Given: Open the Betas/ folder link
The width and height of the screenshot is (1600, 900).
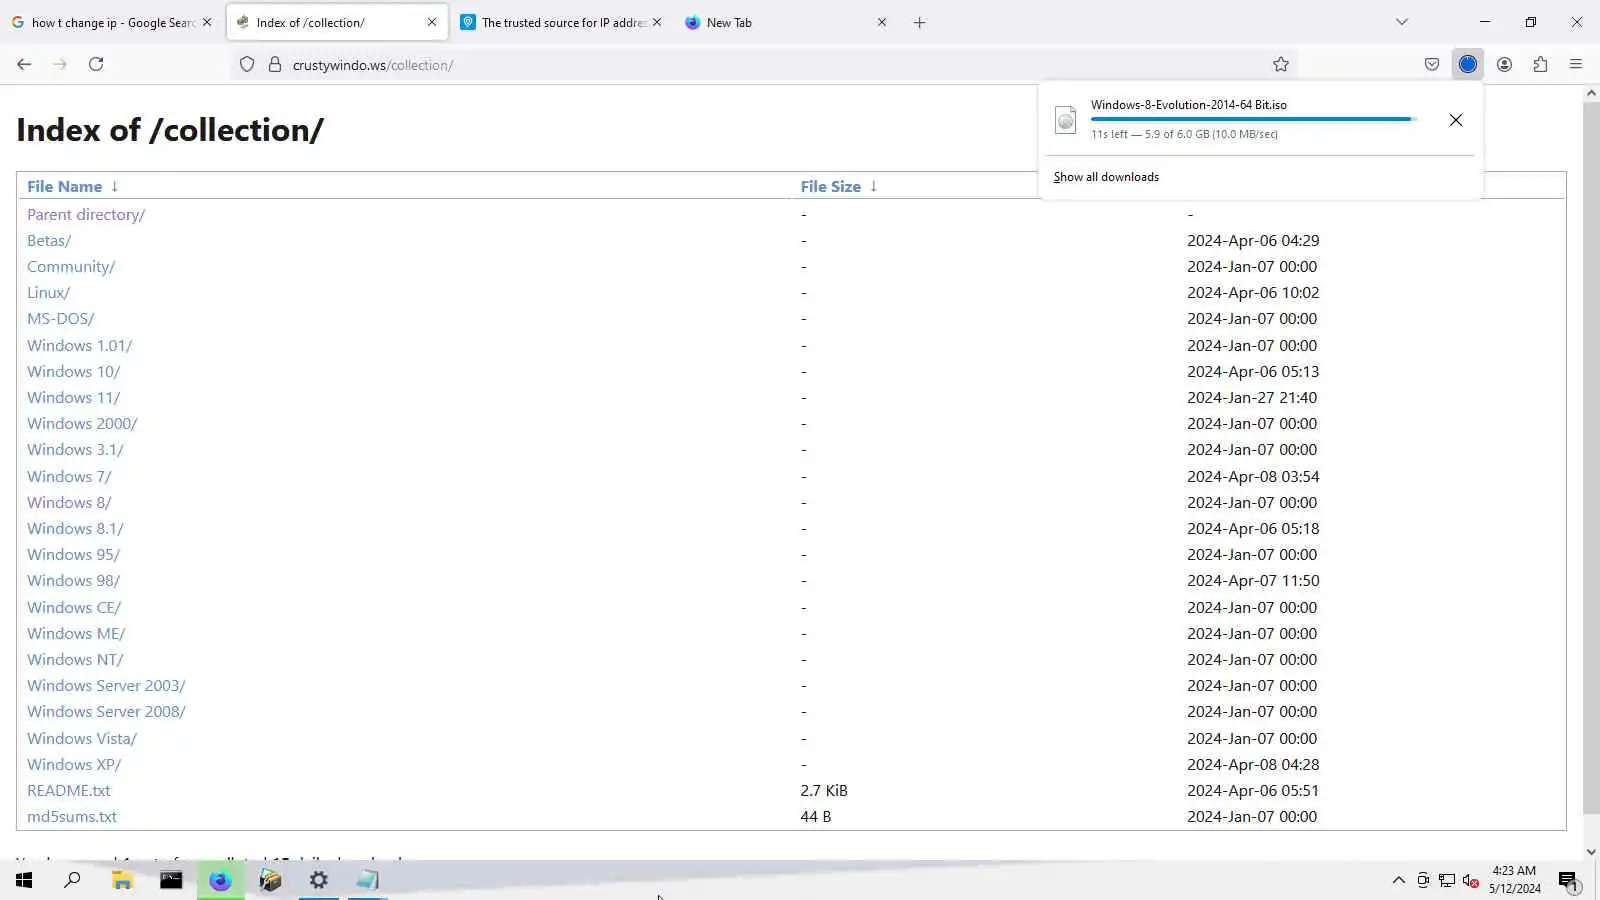Looking at the screenshot, I should [49, 240].
